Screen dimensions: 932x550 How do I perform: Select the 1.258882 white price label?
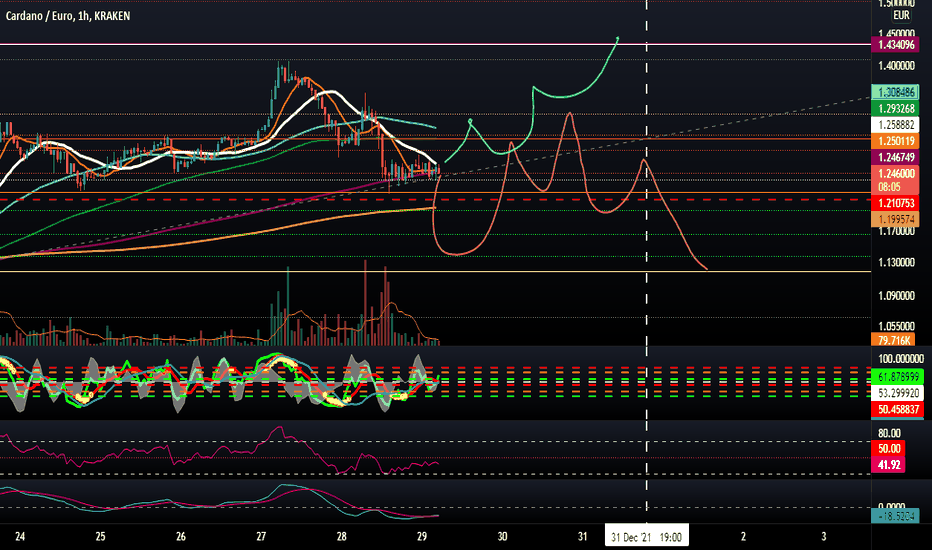(896, 125)
